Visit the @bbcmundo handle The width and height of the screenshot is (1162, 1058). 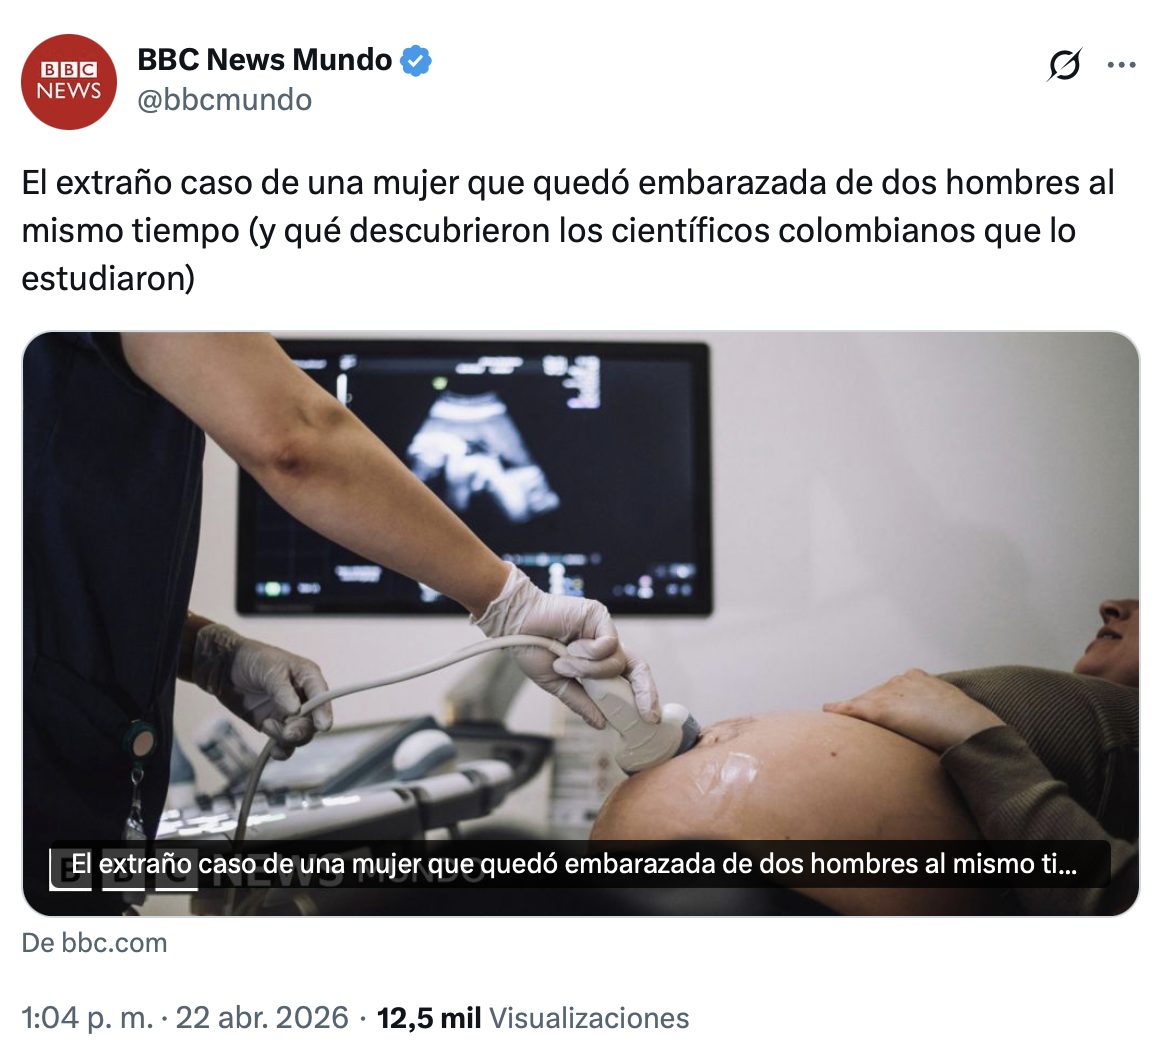[x=225, y=100]
